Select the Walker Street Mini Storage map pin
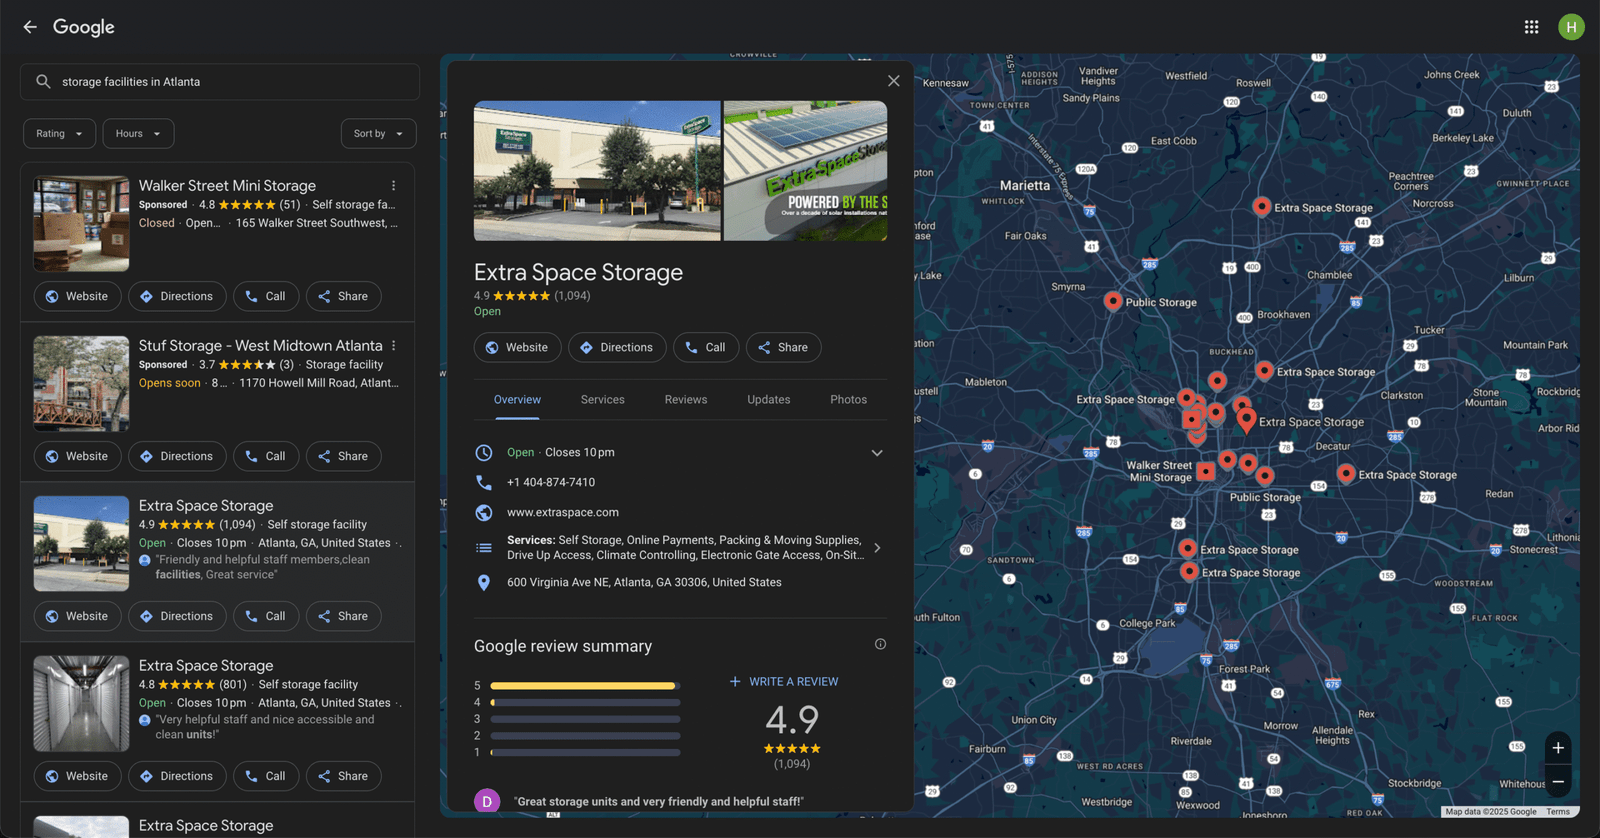1600x838 pixels. tap(1206, 471)
